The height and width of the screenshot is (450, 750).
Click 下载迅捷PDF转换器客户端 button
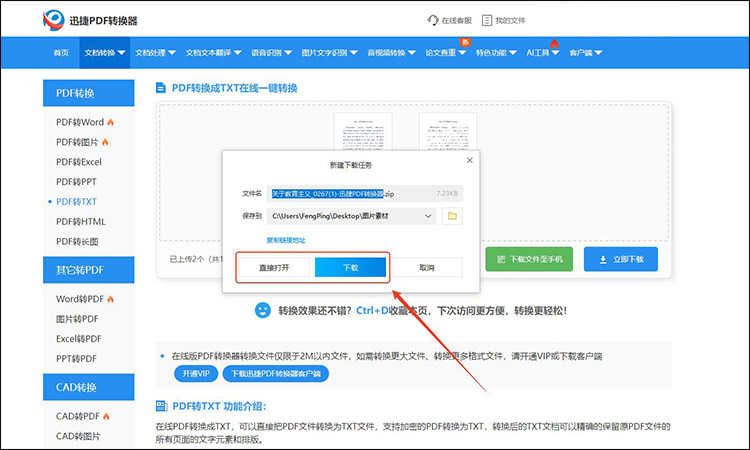click(276, 373)
